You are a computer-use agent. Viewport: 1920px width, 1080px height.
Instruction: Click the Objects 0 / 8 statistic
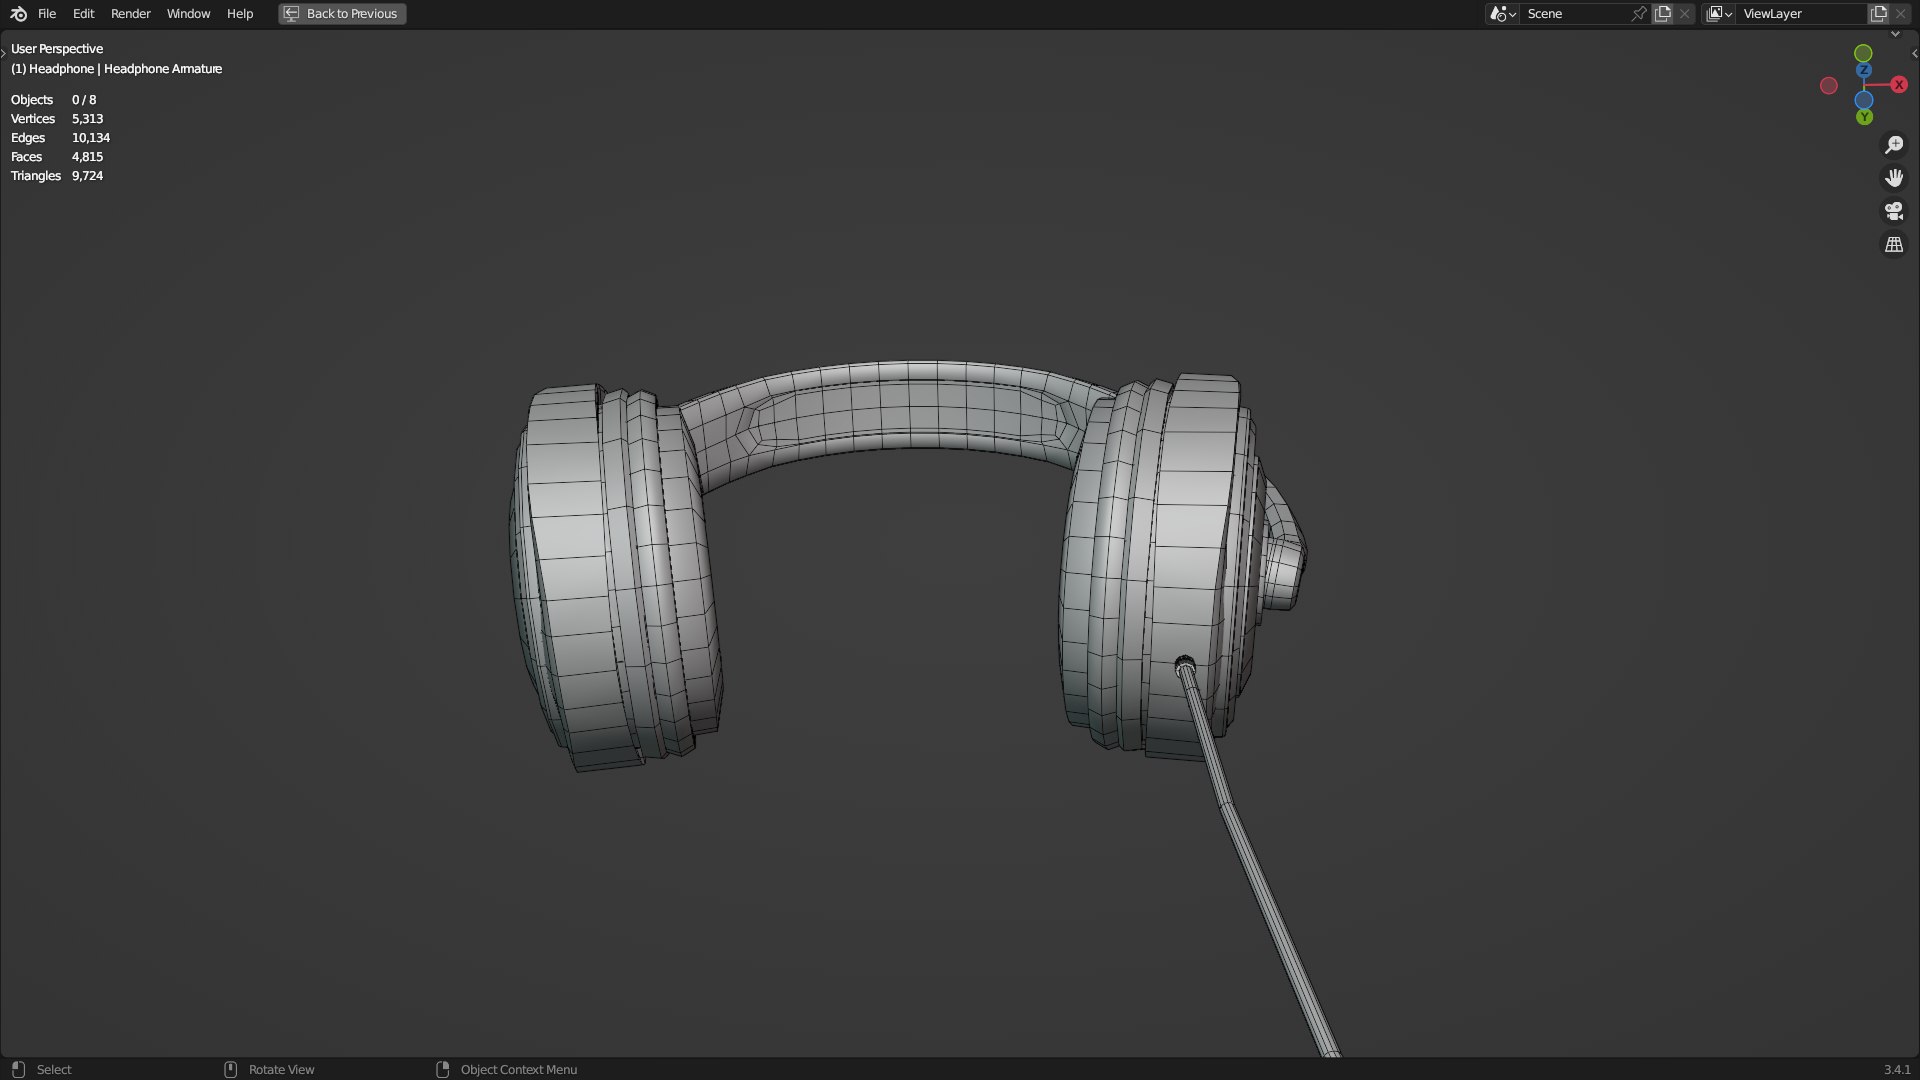(54, 100)
